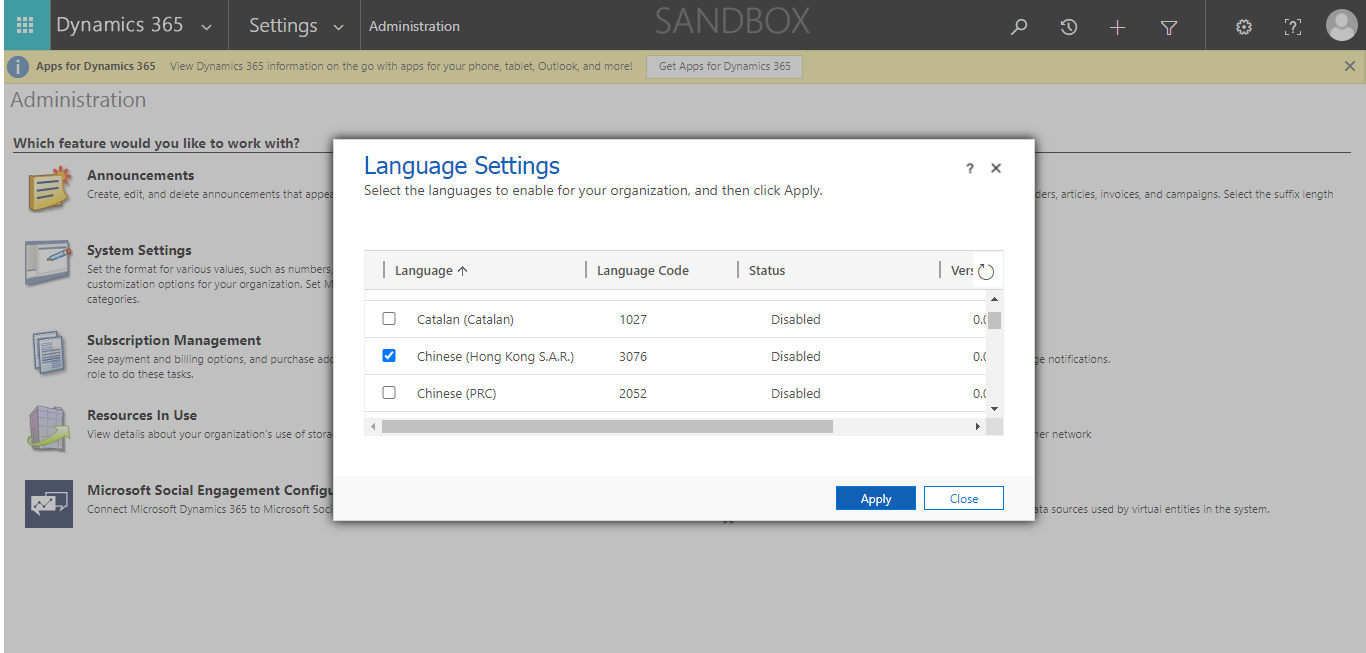The image size is (1366, 653).
Task: Click the Announcements icon
Action: [x=49, y=190]
